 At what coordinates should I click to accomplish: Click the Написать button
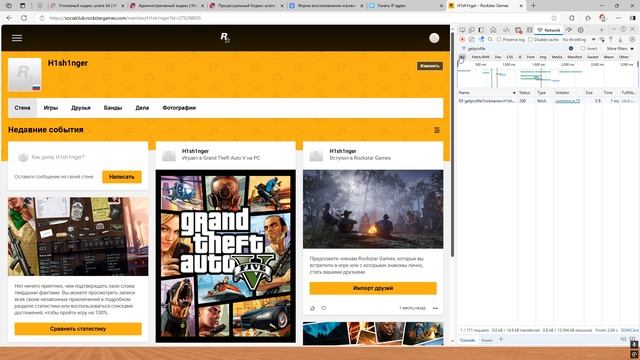click(122, 177)
